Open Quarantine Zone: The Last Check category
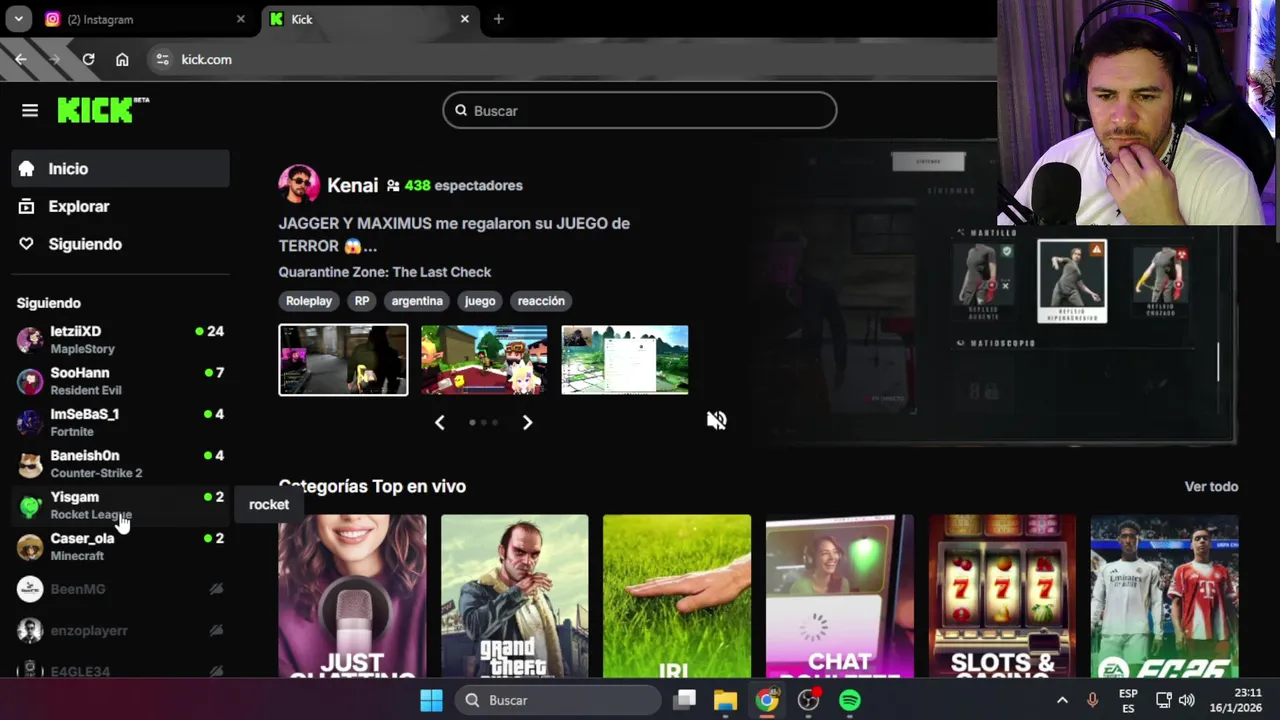 tap(385, 272)
